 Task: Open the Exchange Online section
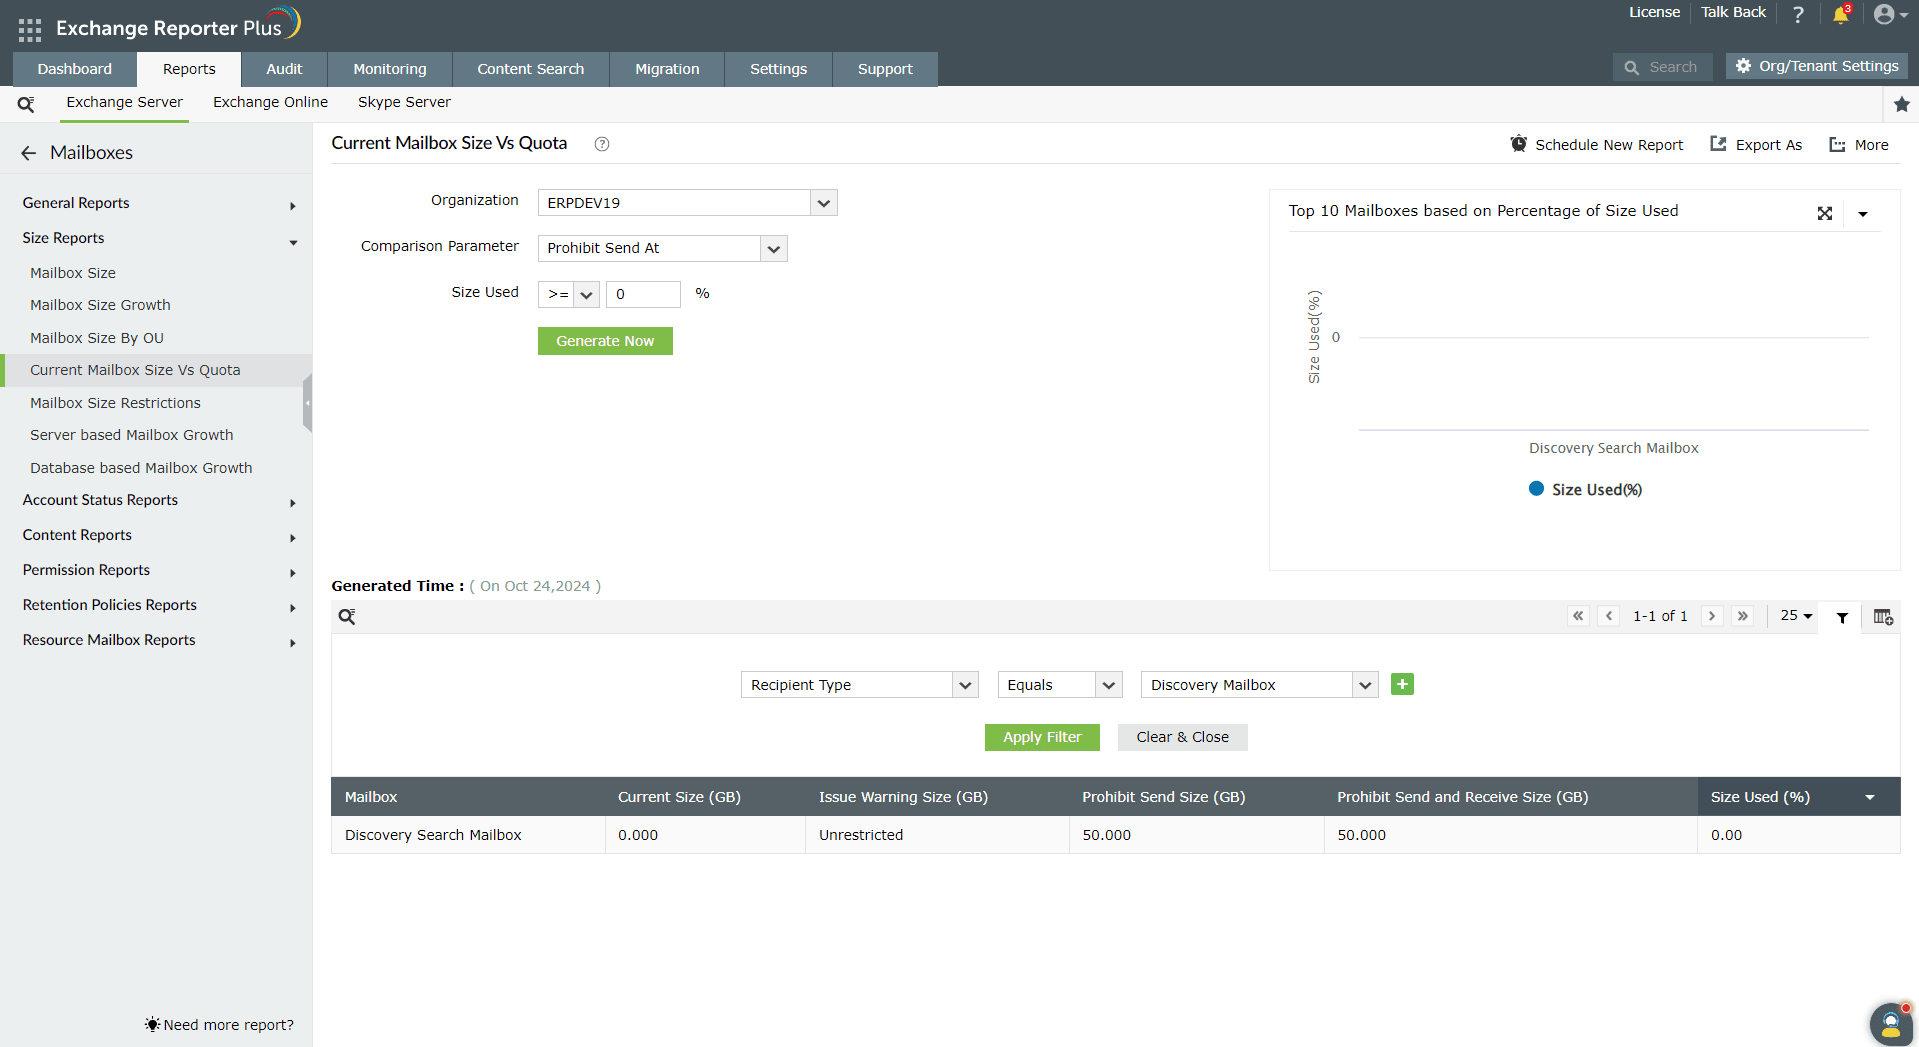tap(270, 102)
